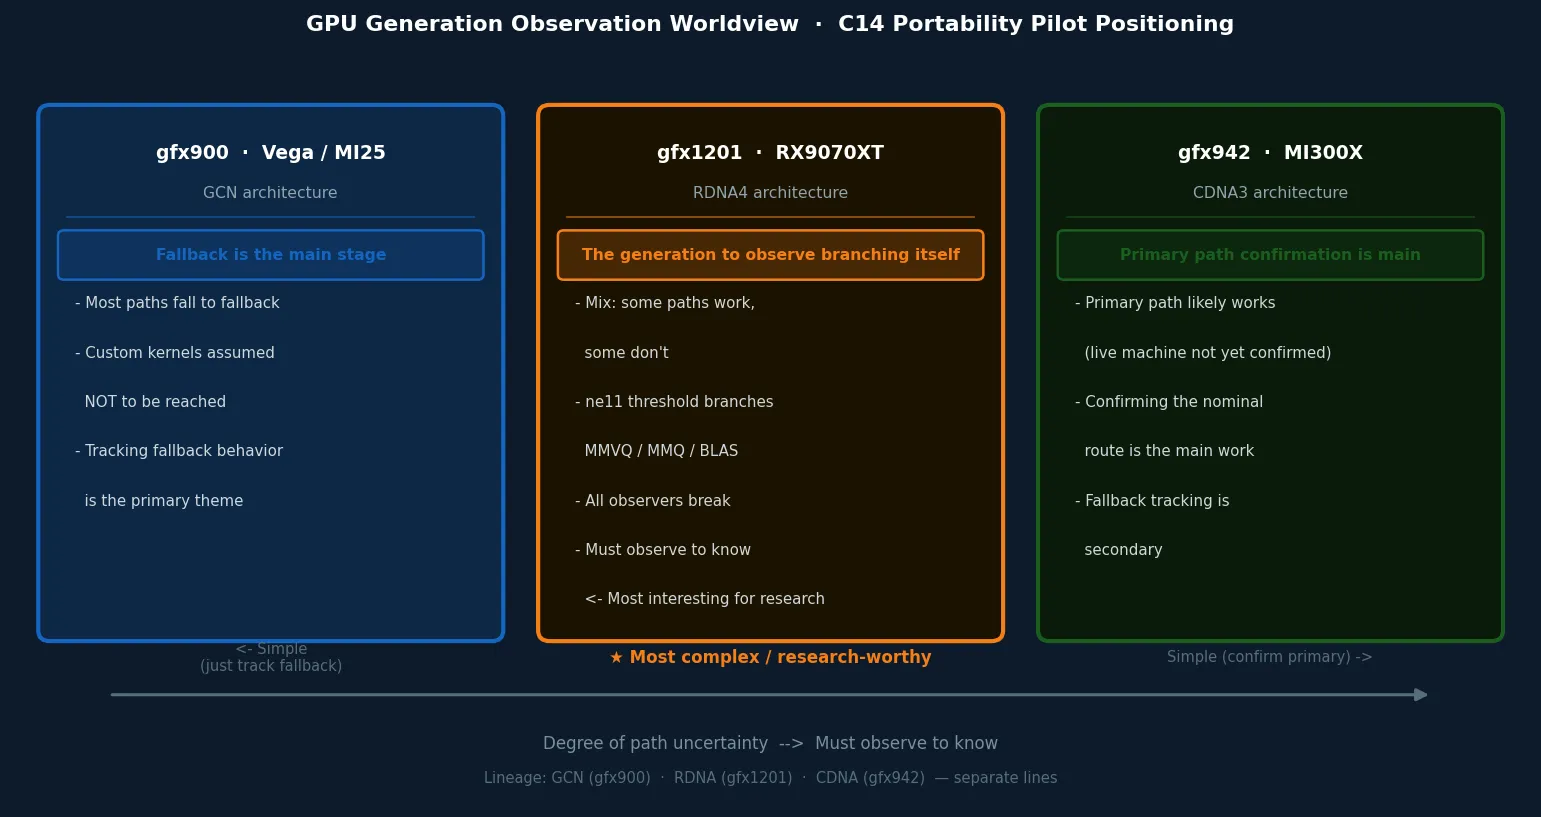Click the 'Degree of path uncertainty' caption

pos(770,743)
